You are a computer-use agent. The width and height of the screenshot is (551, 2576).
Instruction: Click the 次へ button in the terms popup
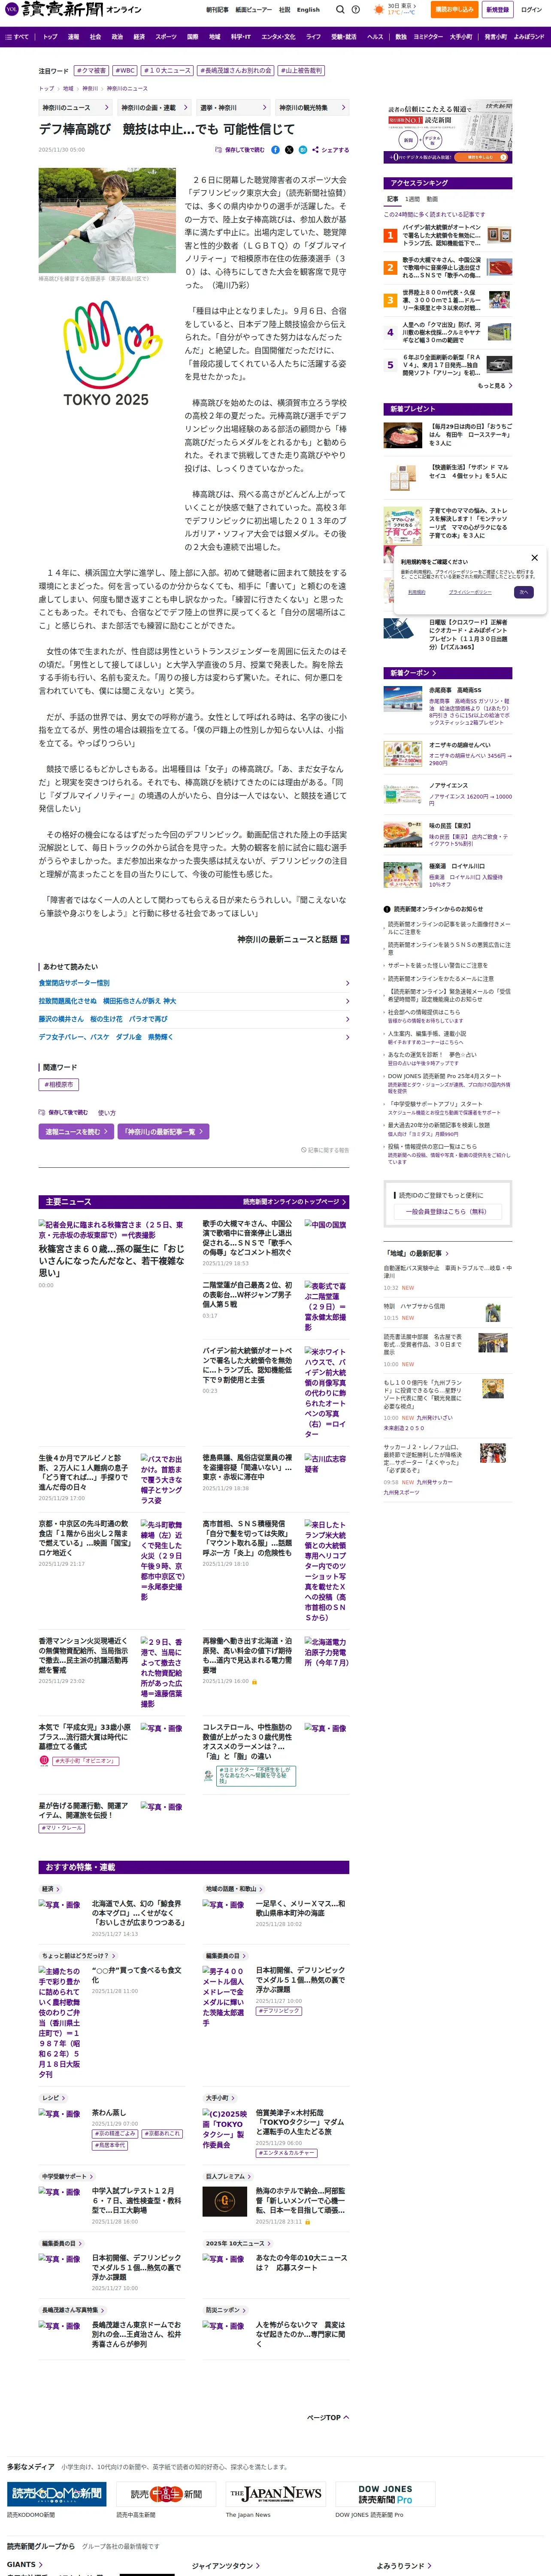(x=524, y=592)
